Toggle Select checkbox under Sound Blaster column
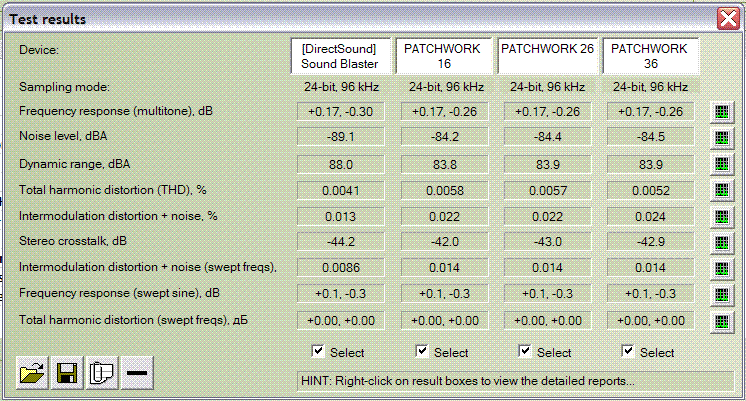 [x=318, y=352]
